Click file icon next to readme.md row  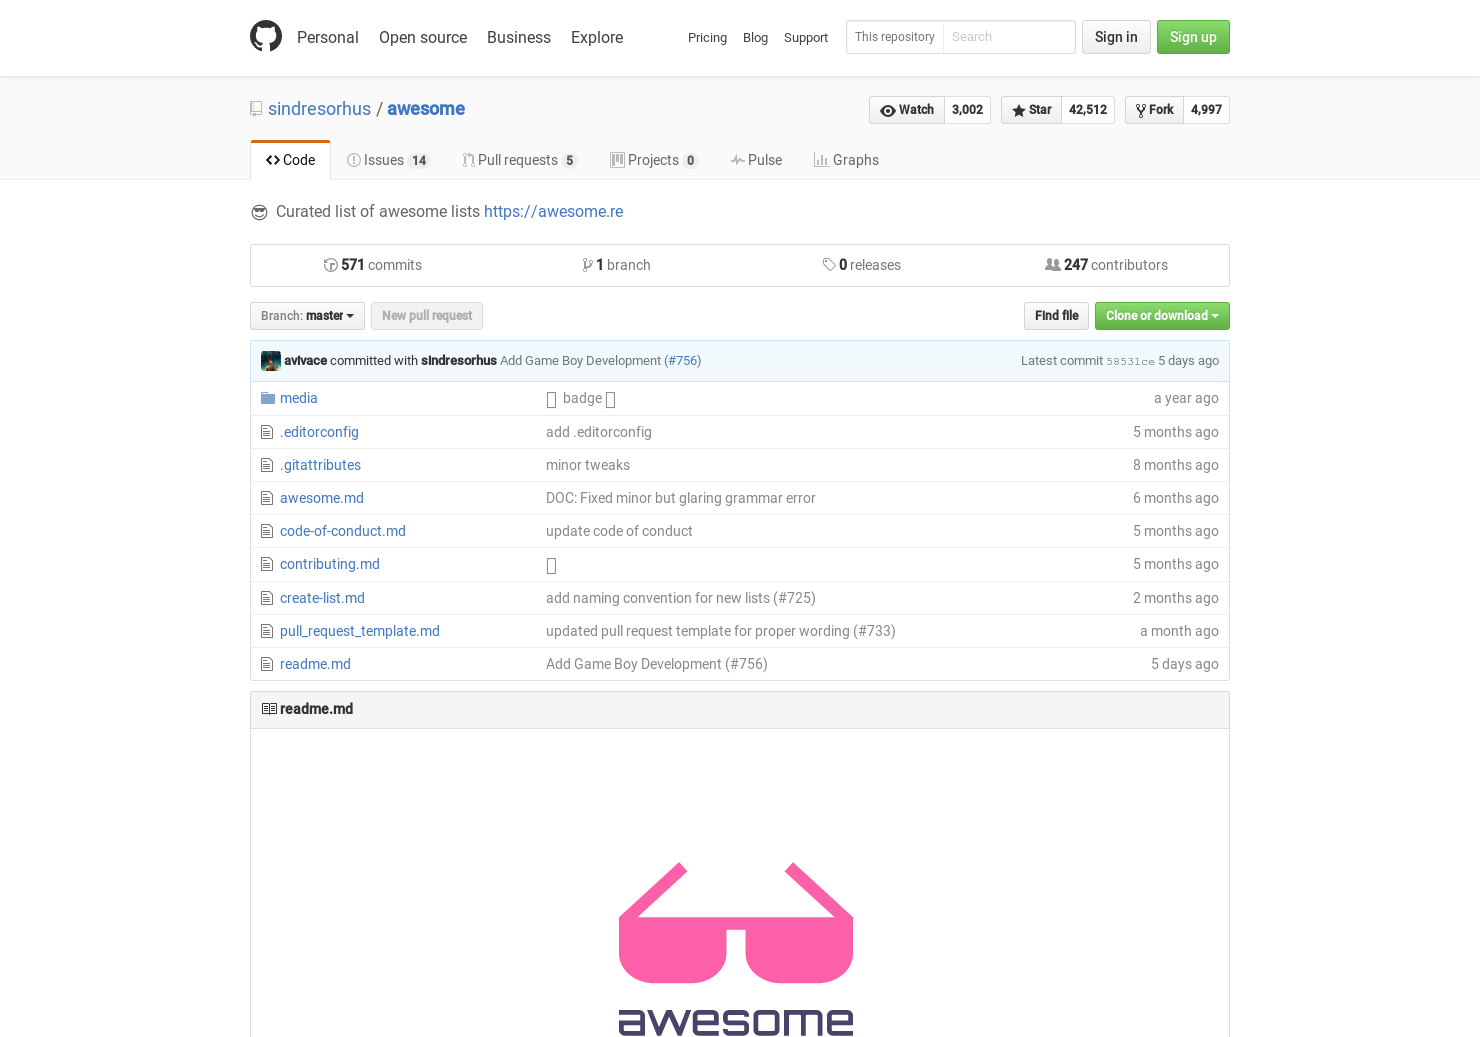pyautogui.click(x=267, y=664)
